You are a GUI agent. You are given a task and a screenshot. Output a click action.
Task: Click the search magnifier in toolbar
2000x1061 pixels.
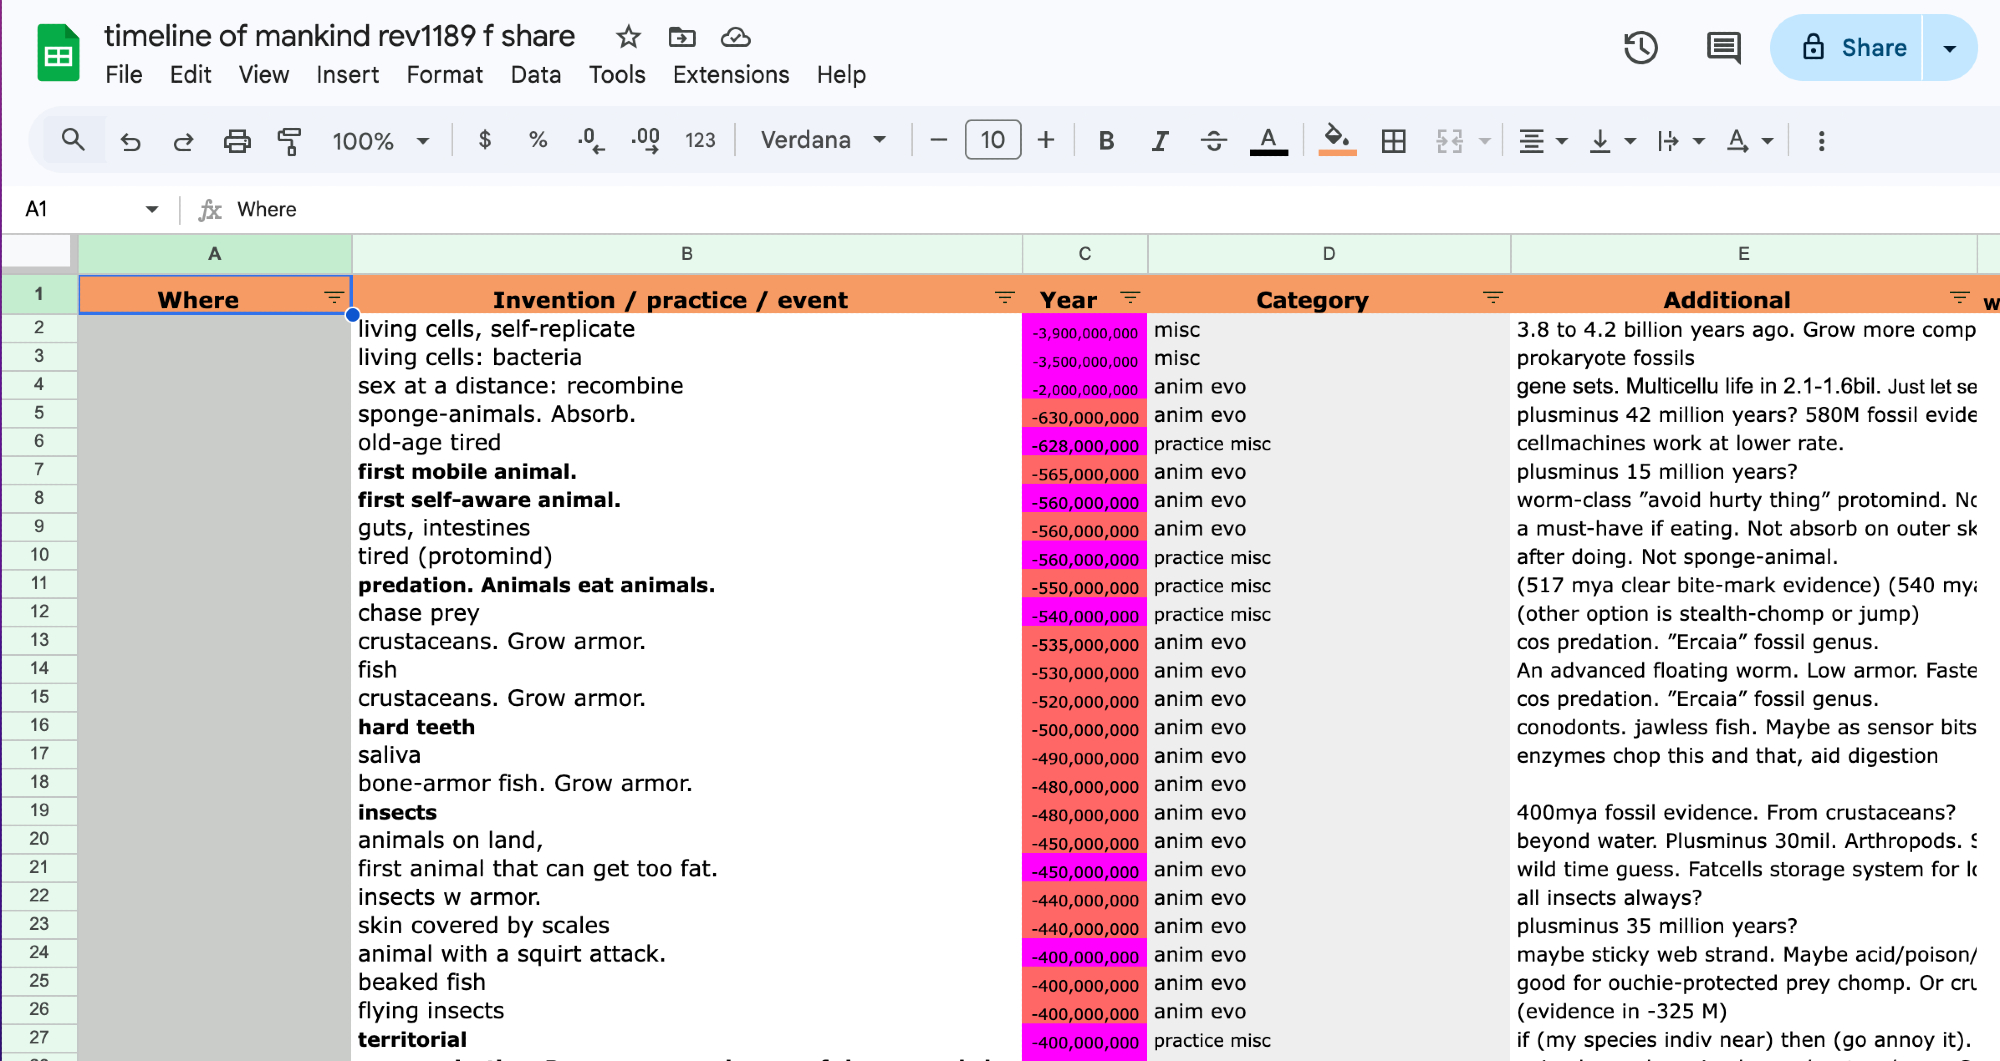(73, 140)
